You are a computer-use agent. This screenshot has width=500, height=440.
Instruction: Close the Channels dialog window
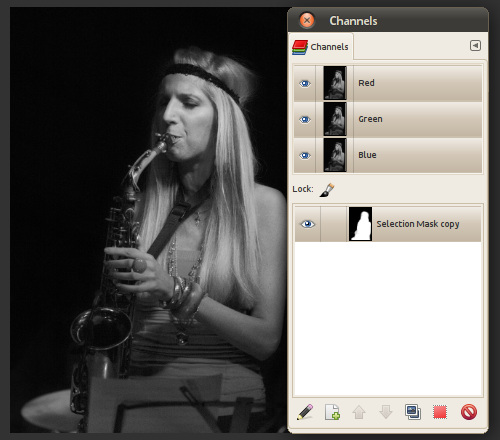(307, 20)
